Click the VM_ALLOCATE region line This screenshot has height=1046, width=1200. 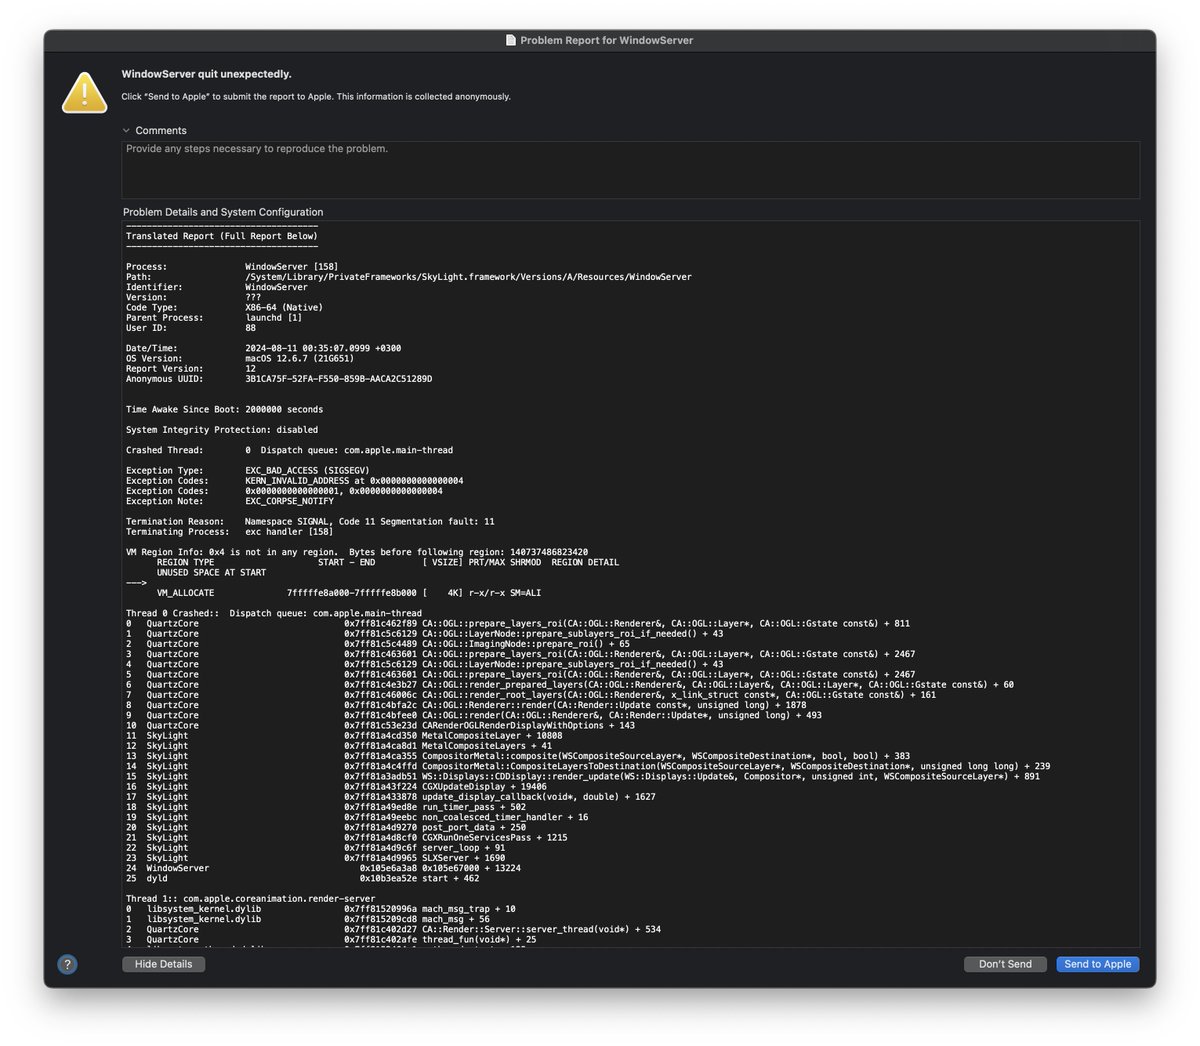tap(349, 593)
